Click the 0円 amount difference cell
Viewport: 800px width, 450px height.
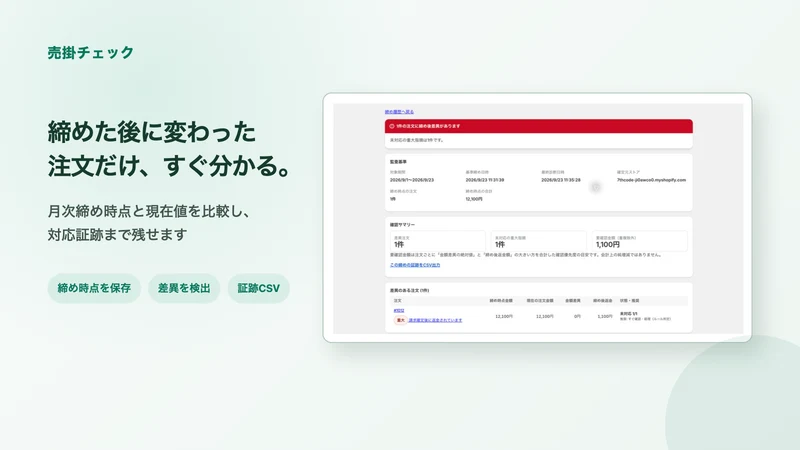click(577, 316)
